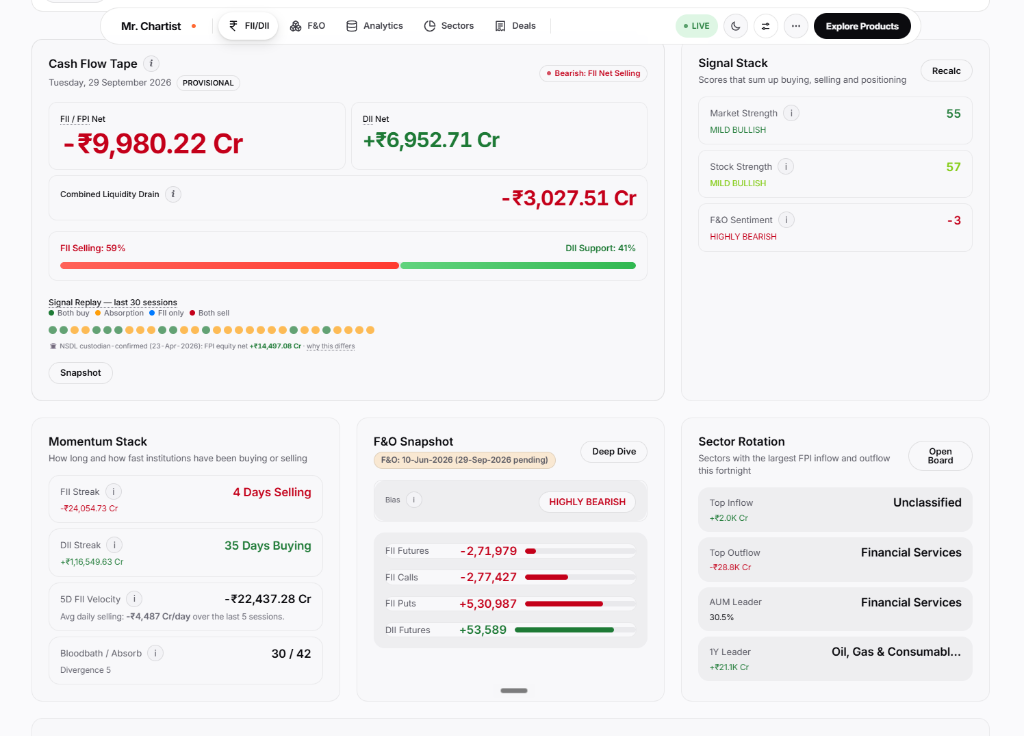Viewport: 1024px width, 736px height.
Task: Select the AUM Leader Financial Services card
Action: point(835,609)
